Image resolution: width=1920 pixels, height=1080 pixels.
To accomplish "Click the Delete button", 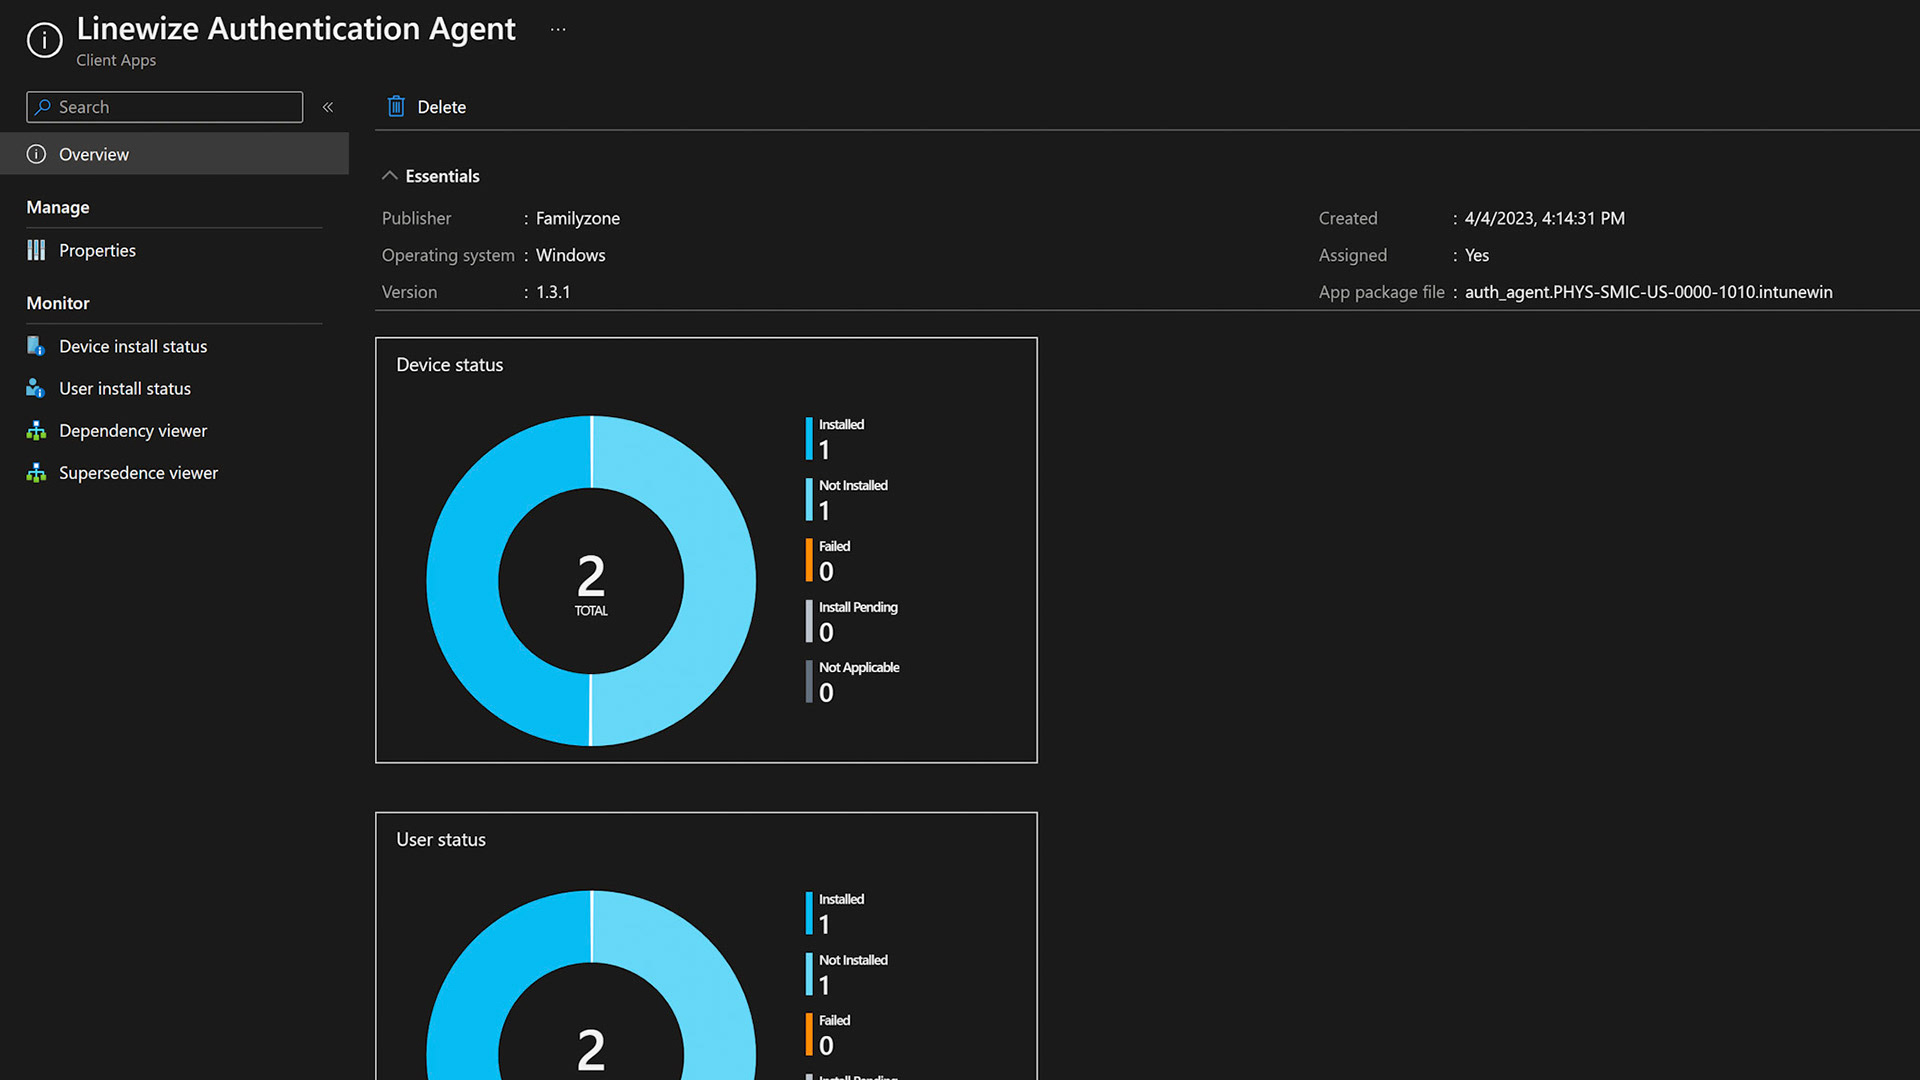I will click(x=427, y=107).
